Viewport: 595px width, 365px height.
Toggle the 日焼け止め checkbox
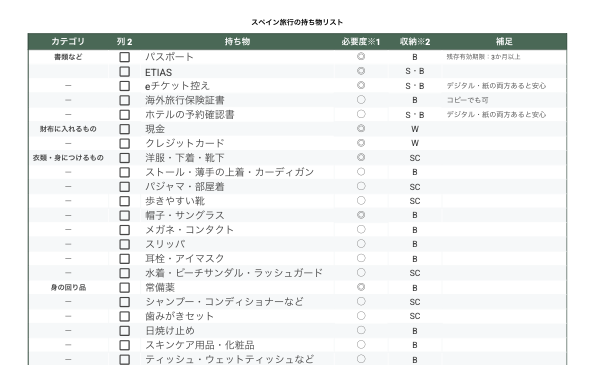124,331
